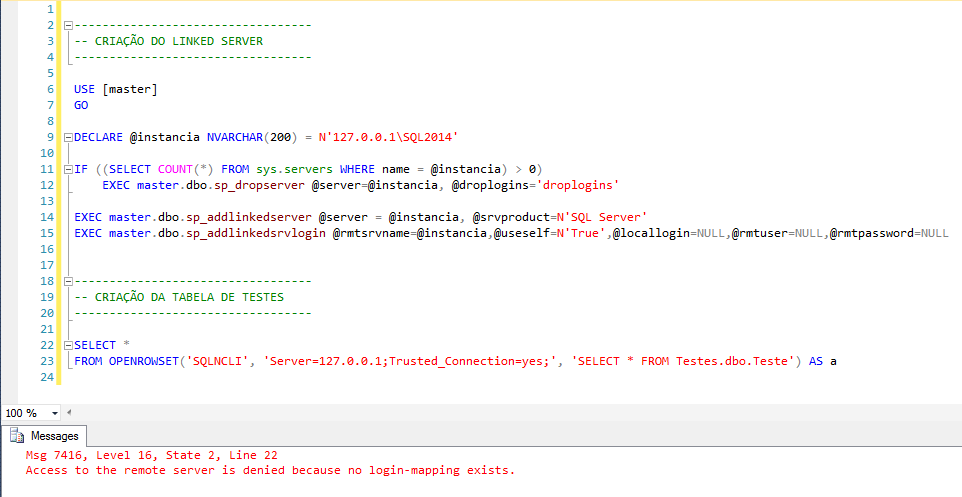Click the 'SELECT * FROM Testes.dbo.Teste' query string
This screenshot has height=497, width=962.
[x=683, y=361]
